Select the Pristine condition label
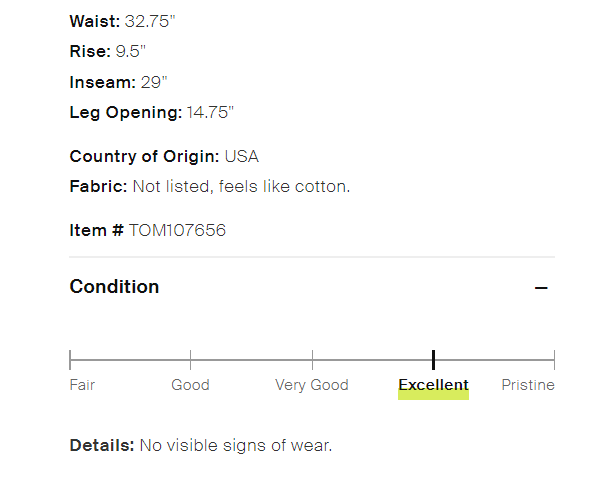This screenshot has width=615, height=487. click(527, 385)
